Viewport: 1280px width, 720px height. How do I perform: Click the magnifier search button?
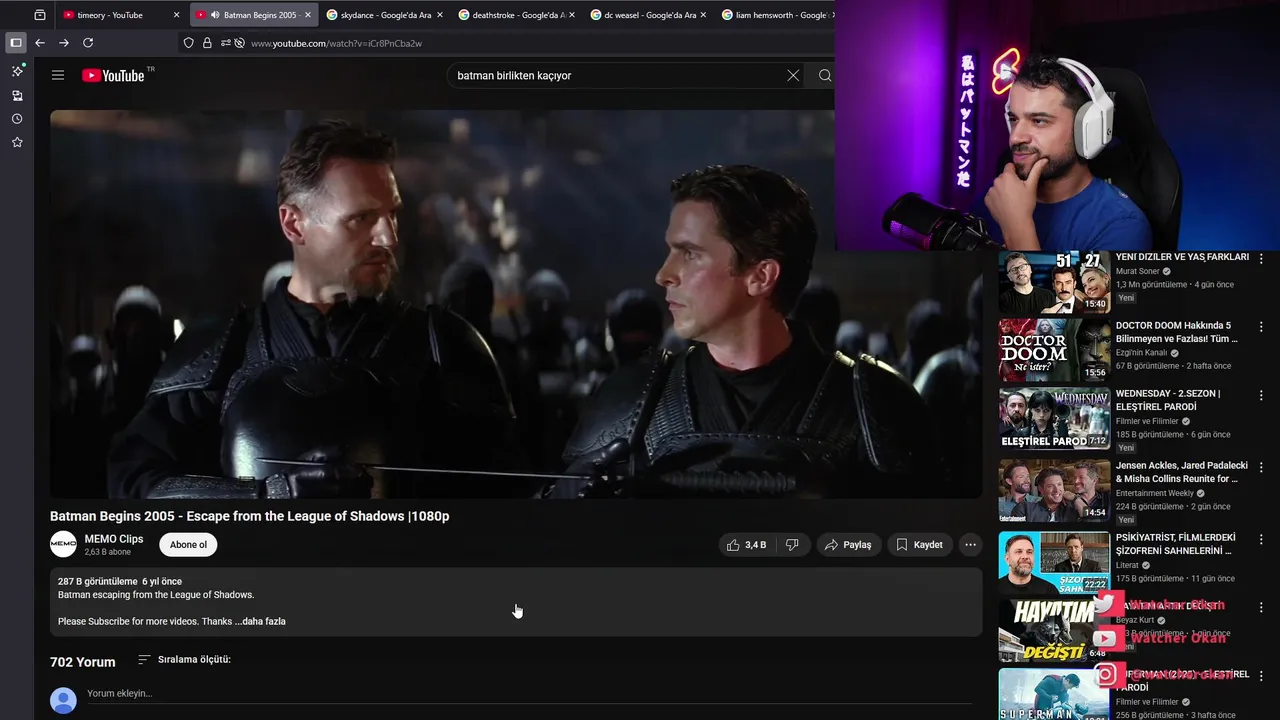(825, 75)
